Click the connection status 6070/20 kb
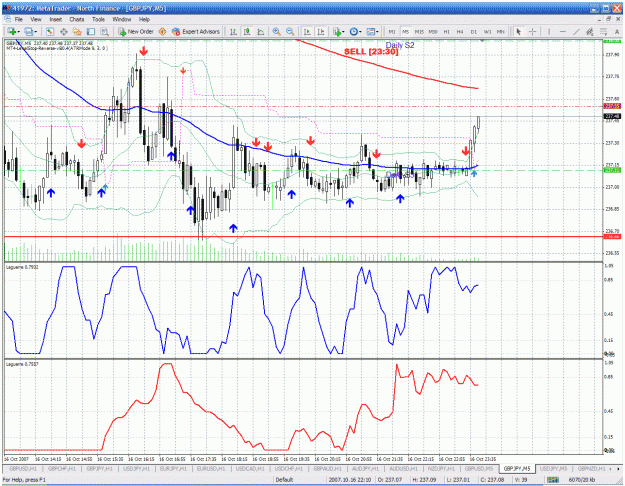Image resolution: width=625 pixels, height=486 pixels. coord(582,480)
